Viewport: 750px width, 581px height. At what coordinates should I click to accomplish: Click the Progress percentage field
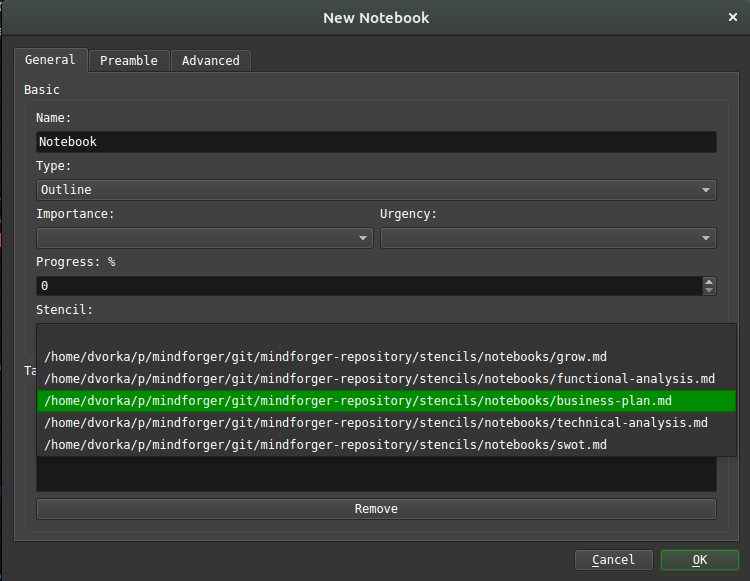pos(368,286)
